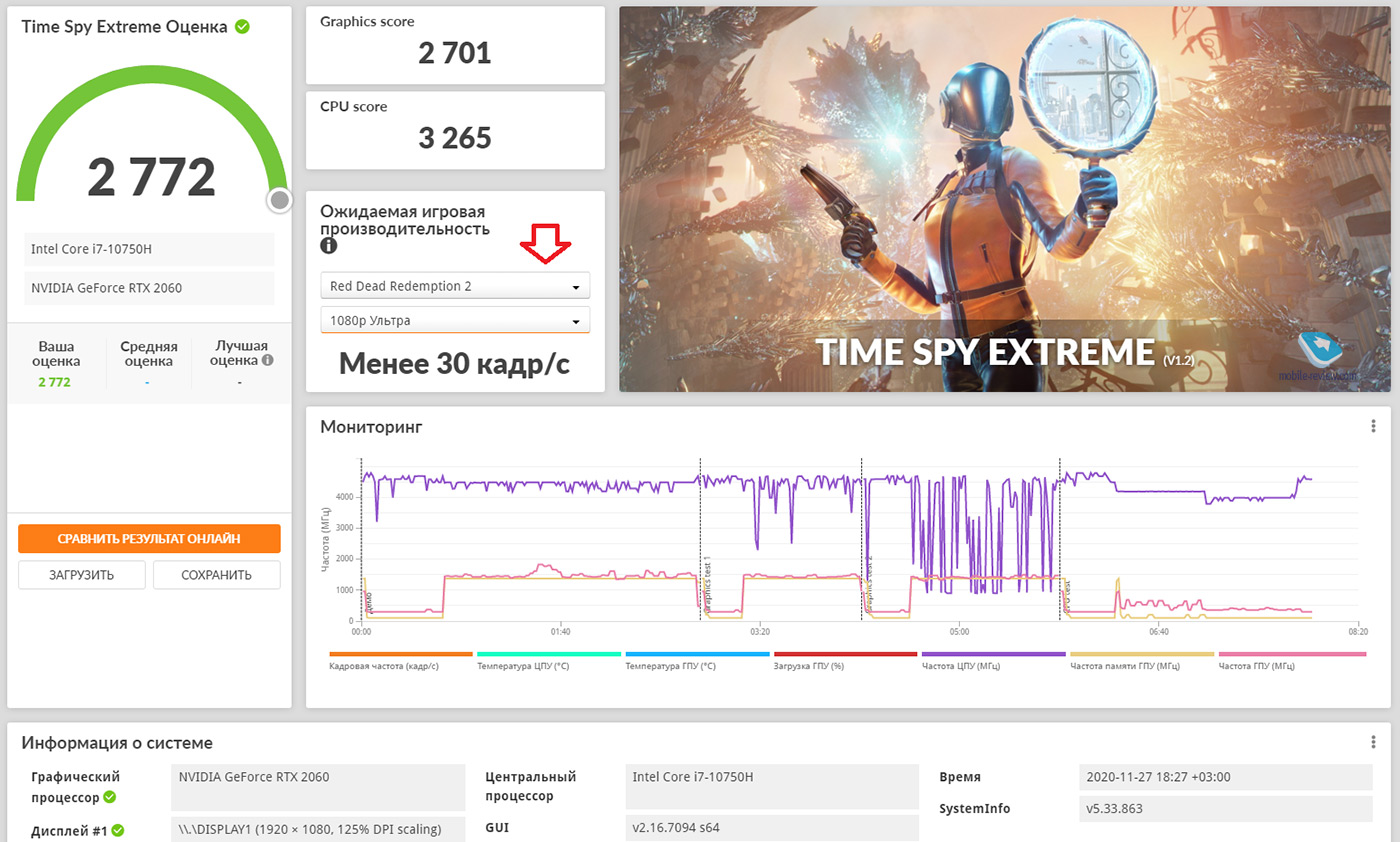
Task: Toggle Температура ГПУ (°C) legend series
Action: point(696,660)
